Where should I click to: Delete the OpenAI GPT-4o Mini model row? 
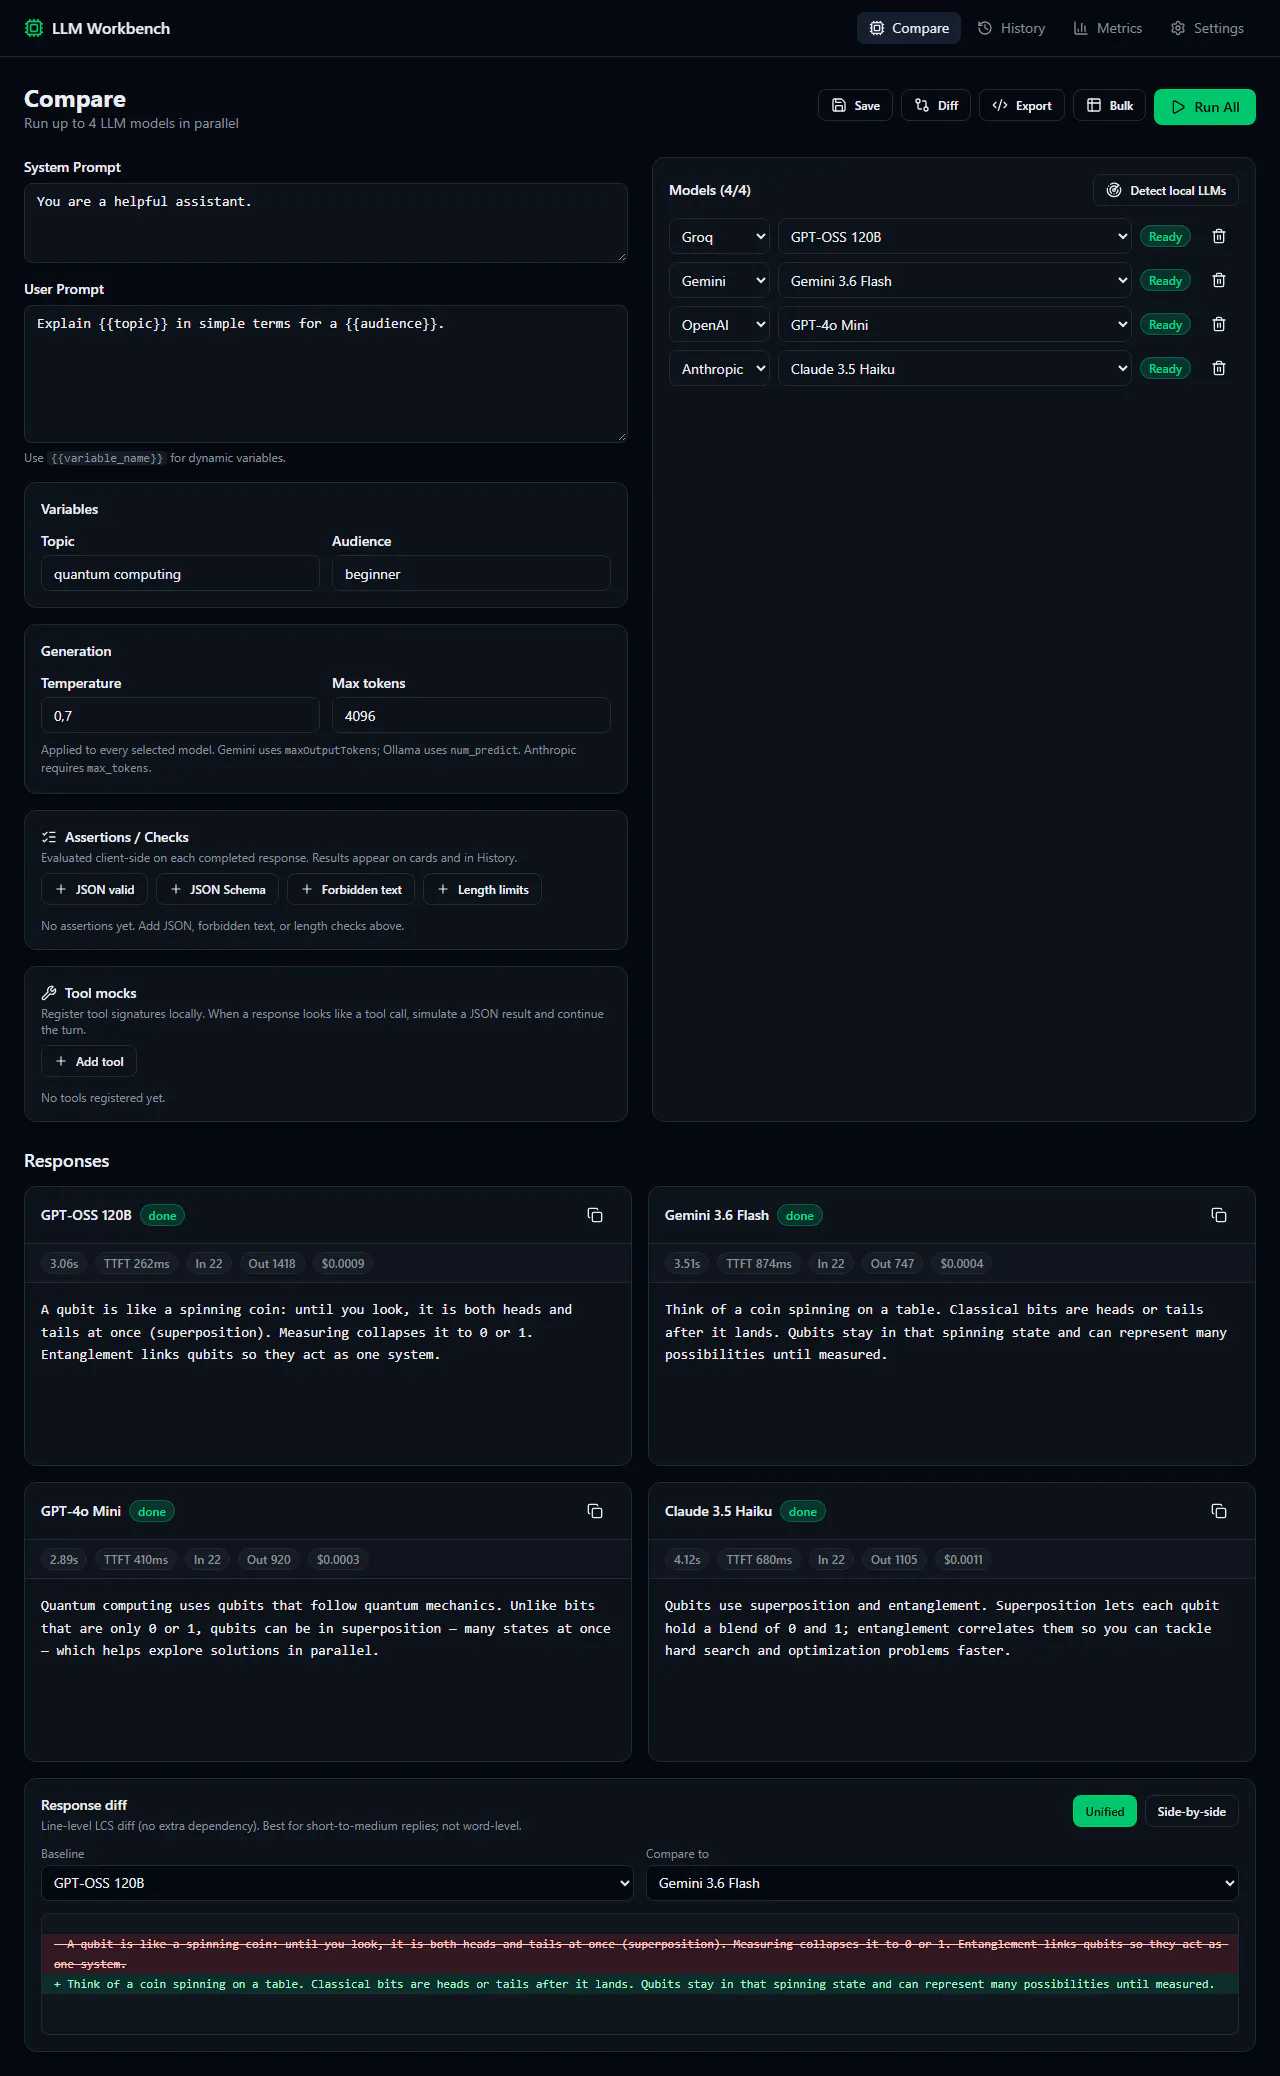pyautogui.click(x=1219, y=325)
